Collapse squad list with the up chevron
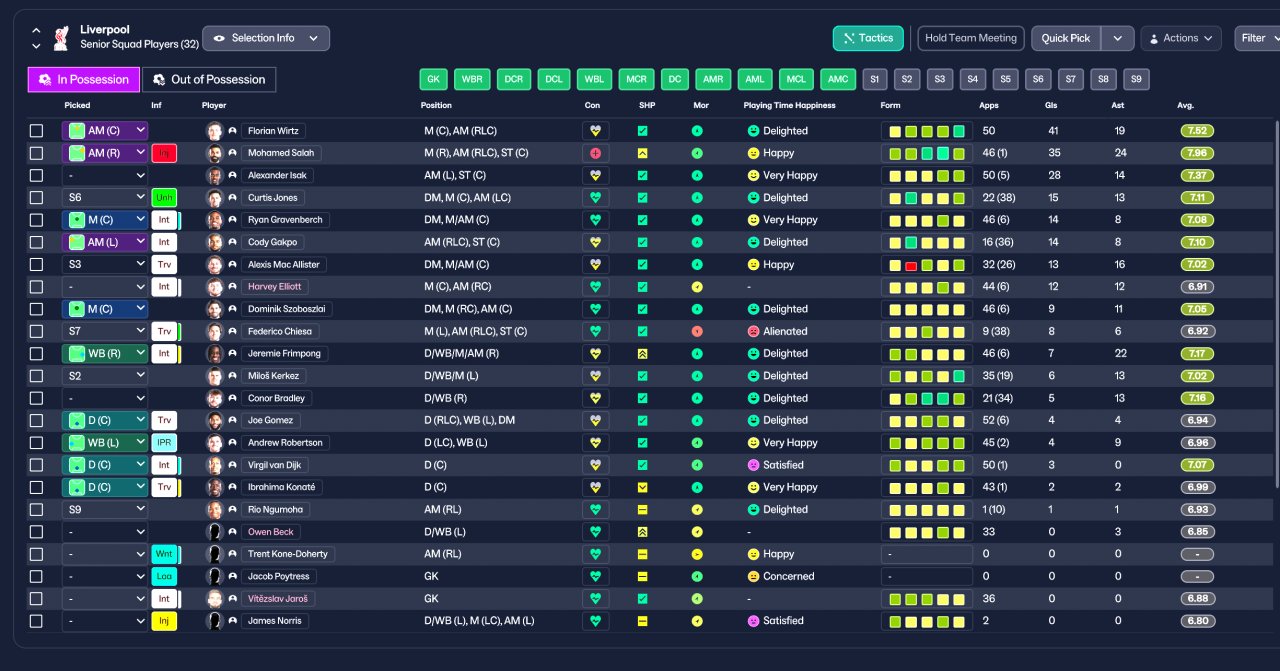1280x671 pixels. tap(37, 31)
